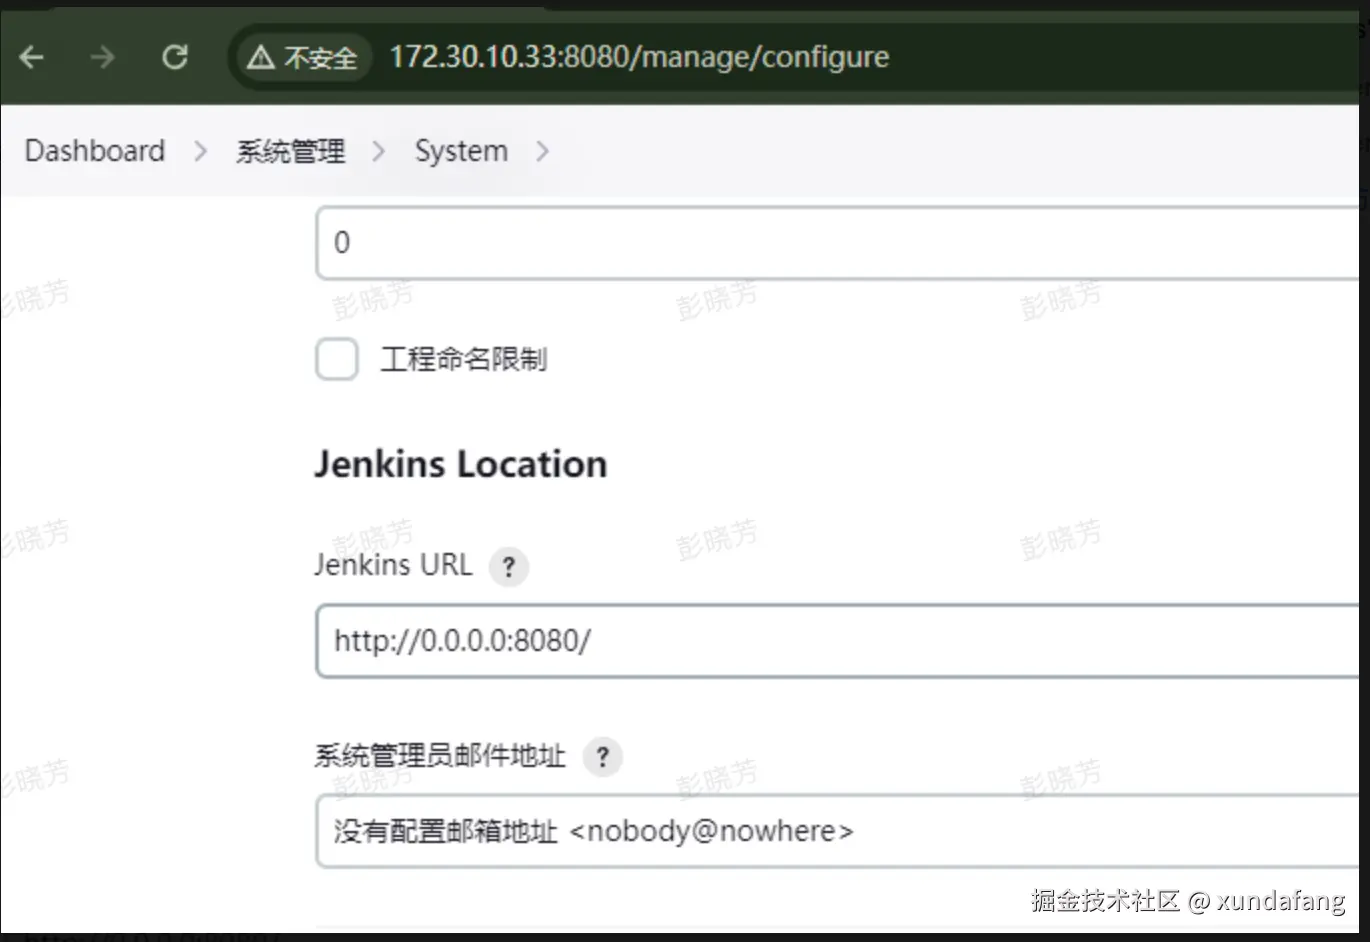Show help for 系统管理员邮件地址

[602, 757]
